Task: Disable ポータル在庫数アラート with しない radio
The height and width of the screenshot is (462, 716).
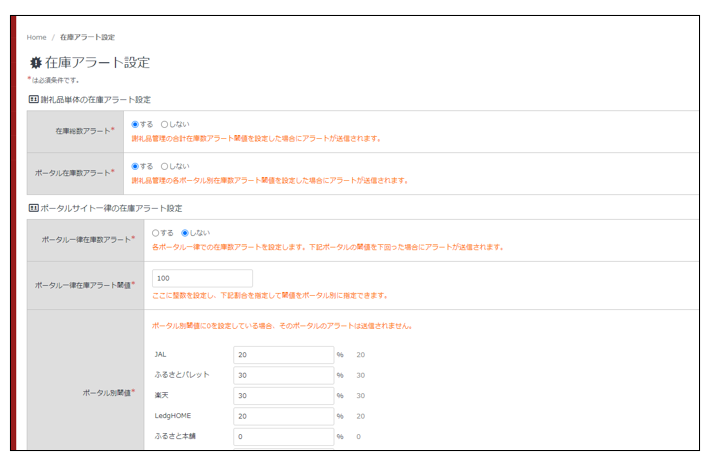Action: (x=165, y=166)
